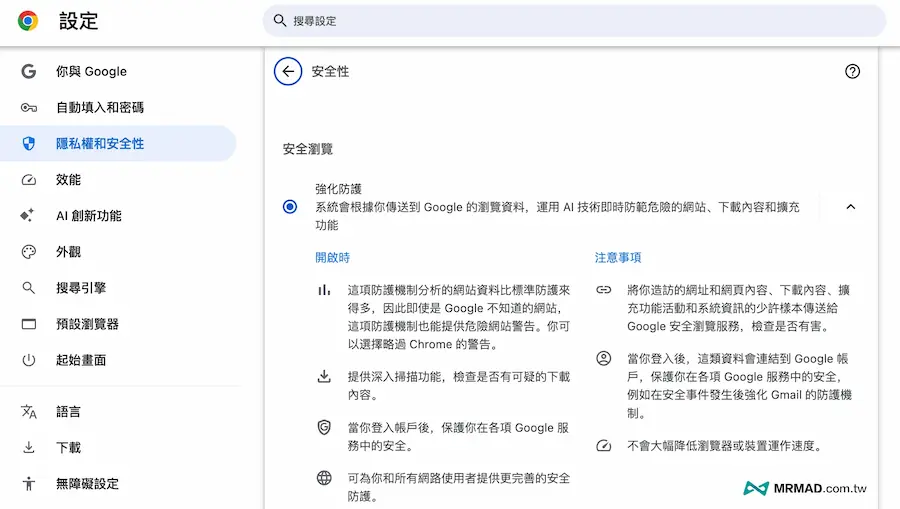Click the globe icon beside 可為你和所有網路使用者
900x509 pixels.
[x=324, y=477]
